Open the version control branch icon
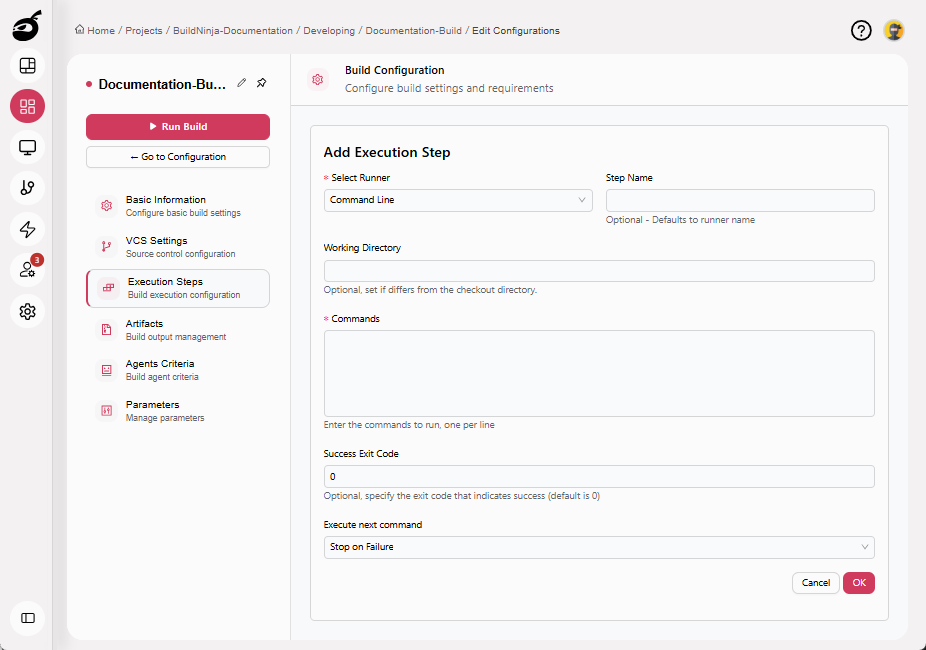This screenshot has height=650, width=926. [x=27, y=188]
